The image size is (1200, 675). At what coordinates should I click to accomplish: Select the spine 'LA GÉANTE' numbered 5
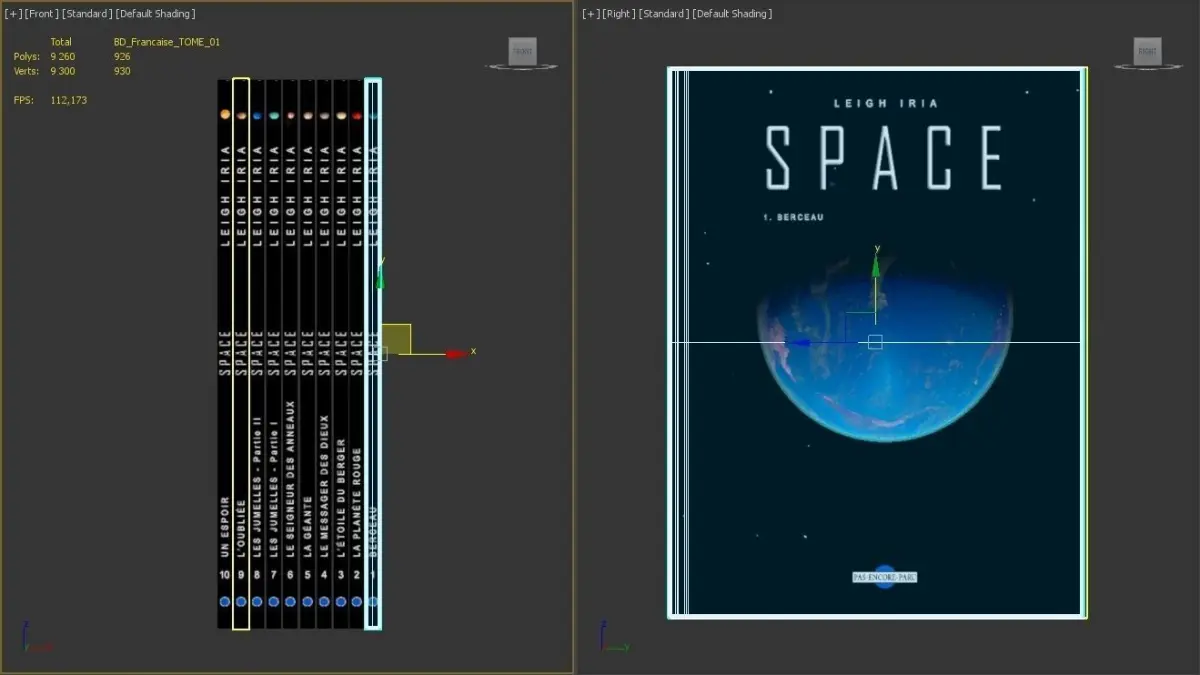[x=307, y=354]
